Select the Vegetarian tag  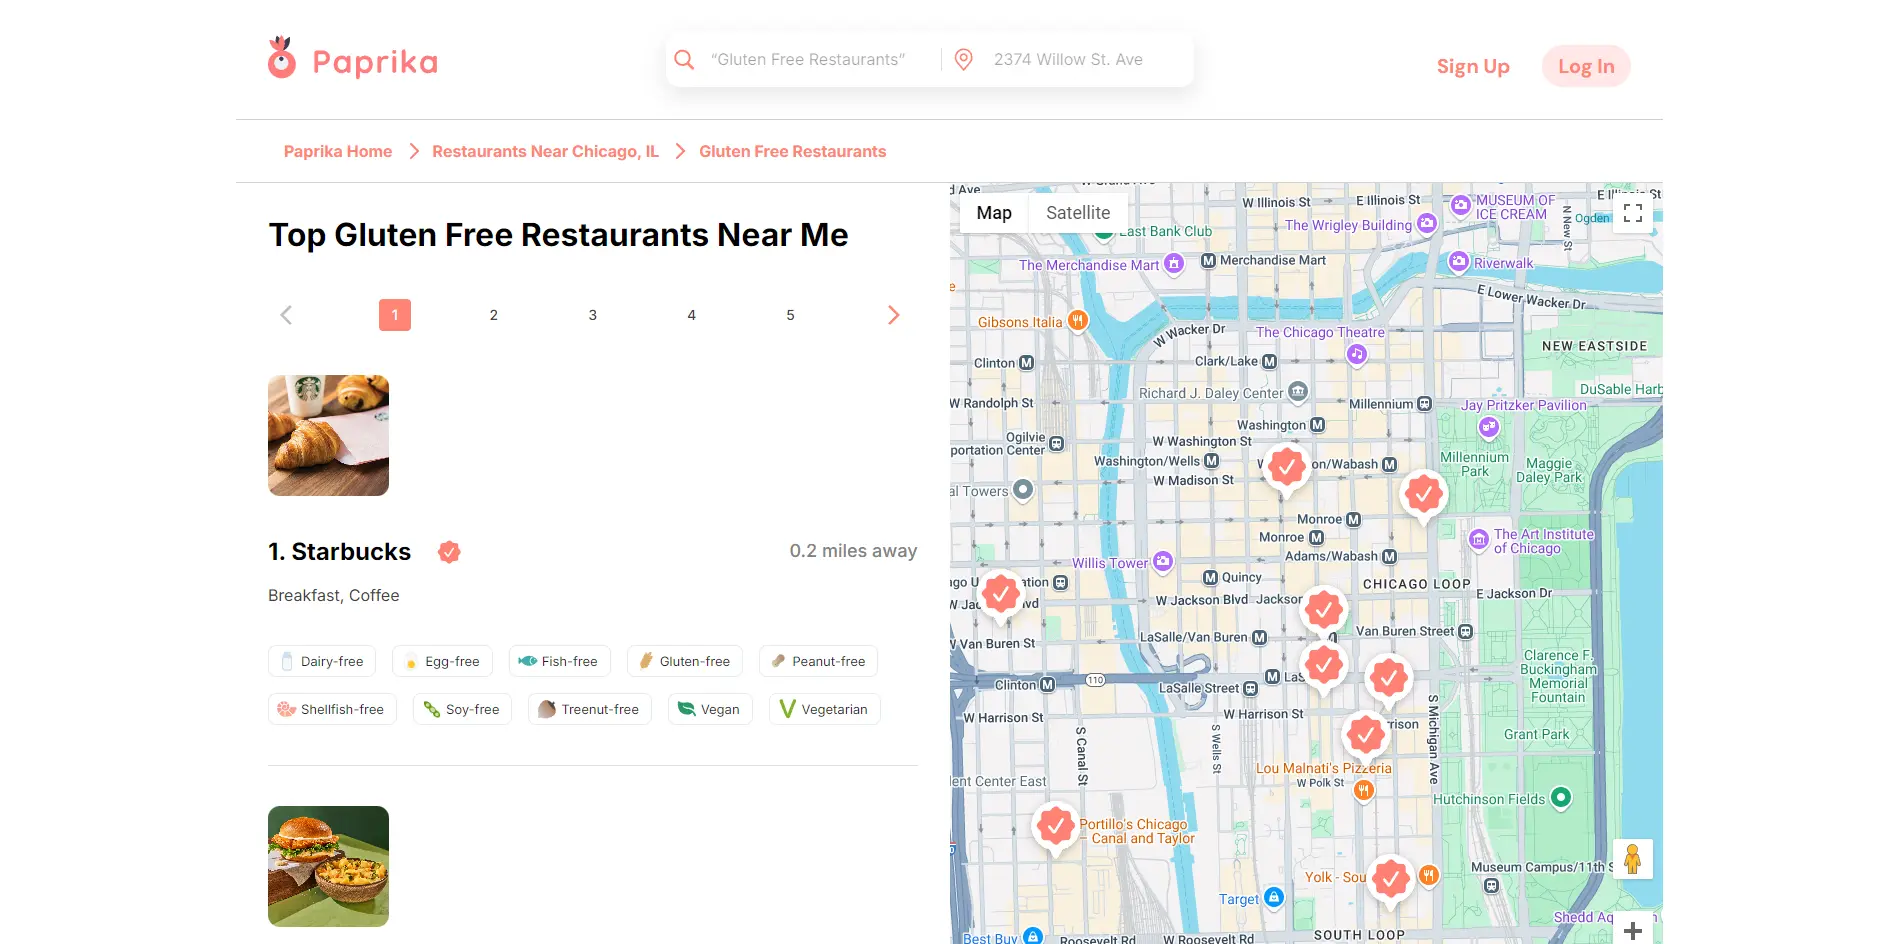pyautogui.click(x=824, y=709)
